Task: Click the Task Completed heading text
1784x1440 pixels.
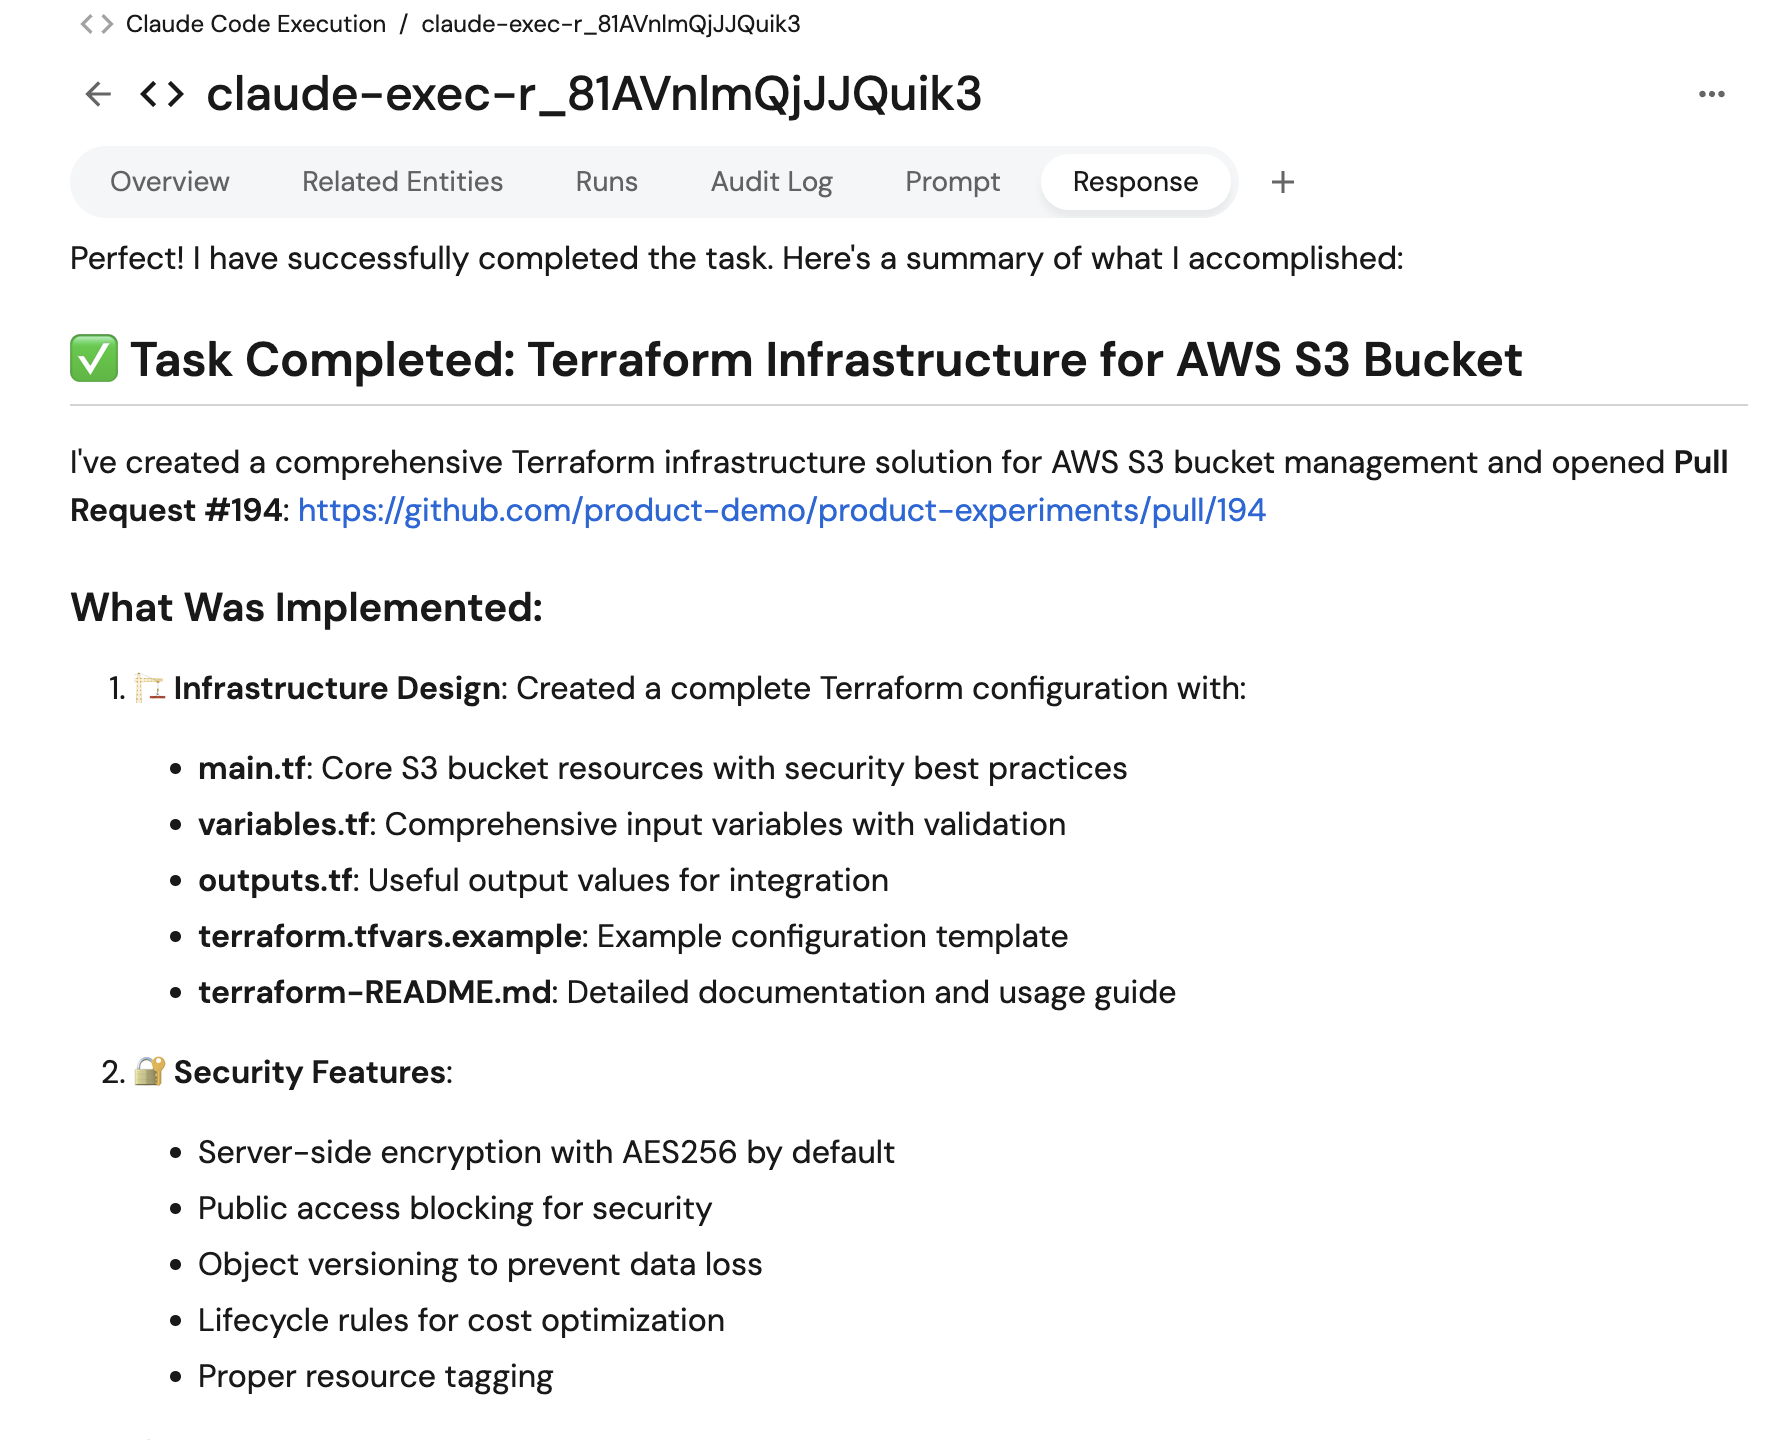Action: tap(825, 359)
